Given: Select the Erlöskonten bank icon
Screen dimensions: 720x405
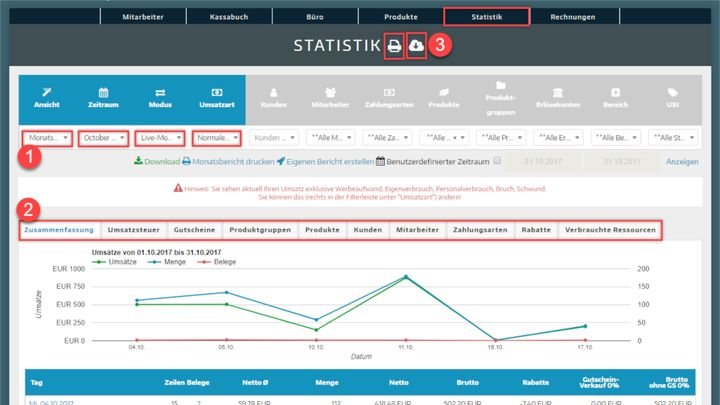Looking at the screenshot, I should (557, 92).
